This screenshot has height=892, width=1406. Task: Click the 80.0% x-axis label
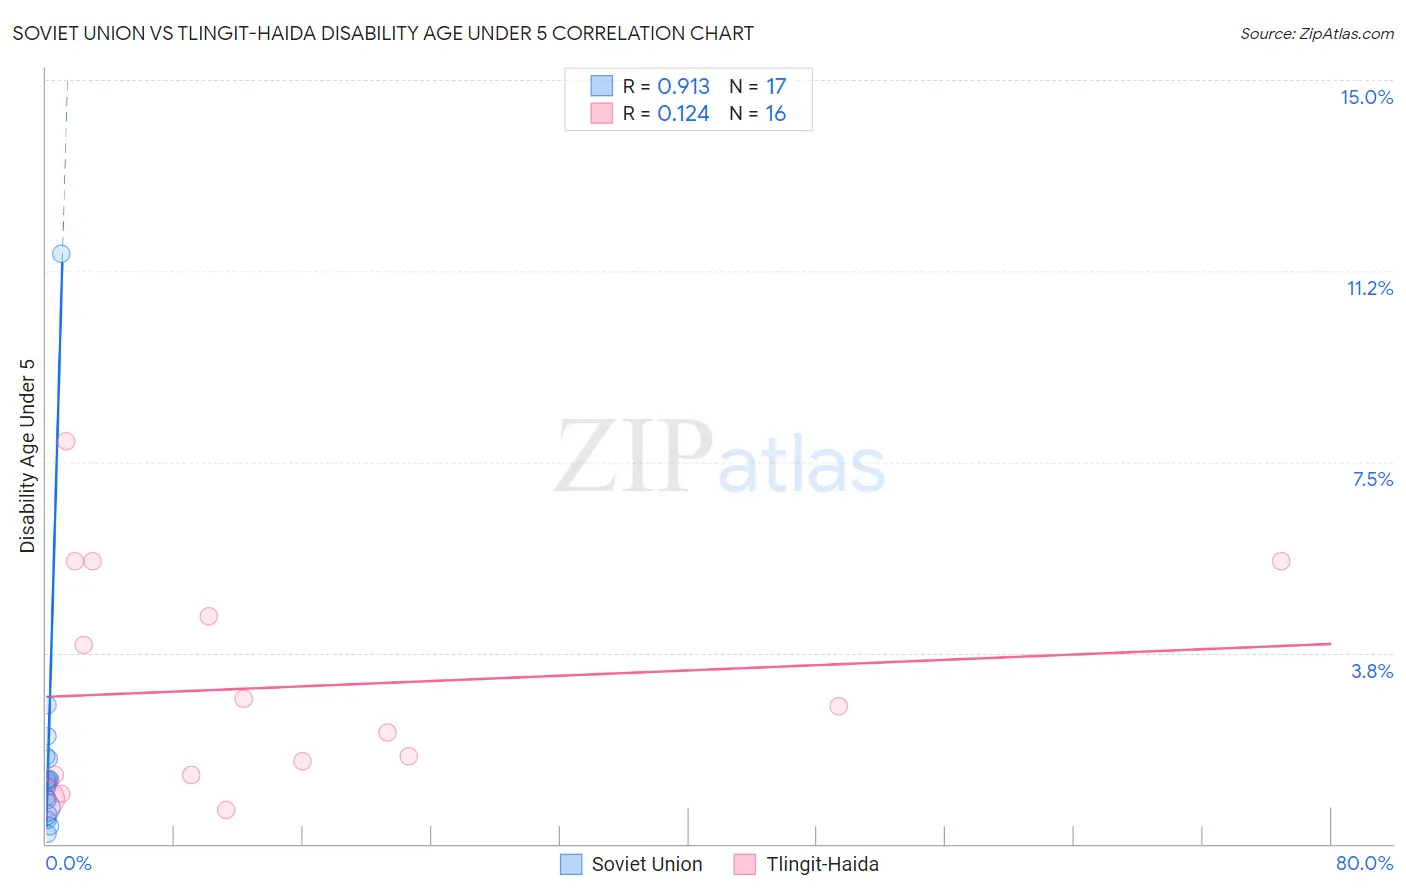pos(1364,863)
